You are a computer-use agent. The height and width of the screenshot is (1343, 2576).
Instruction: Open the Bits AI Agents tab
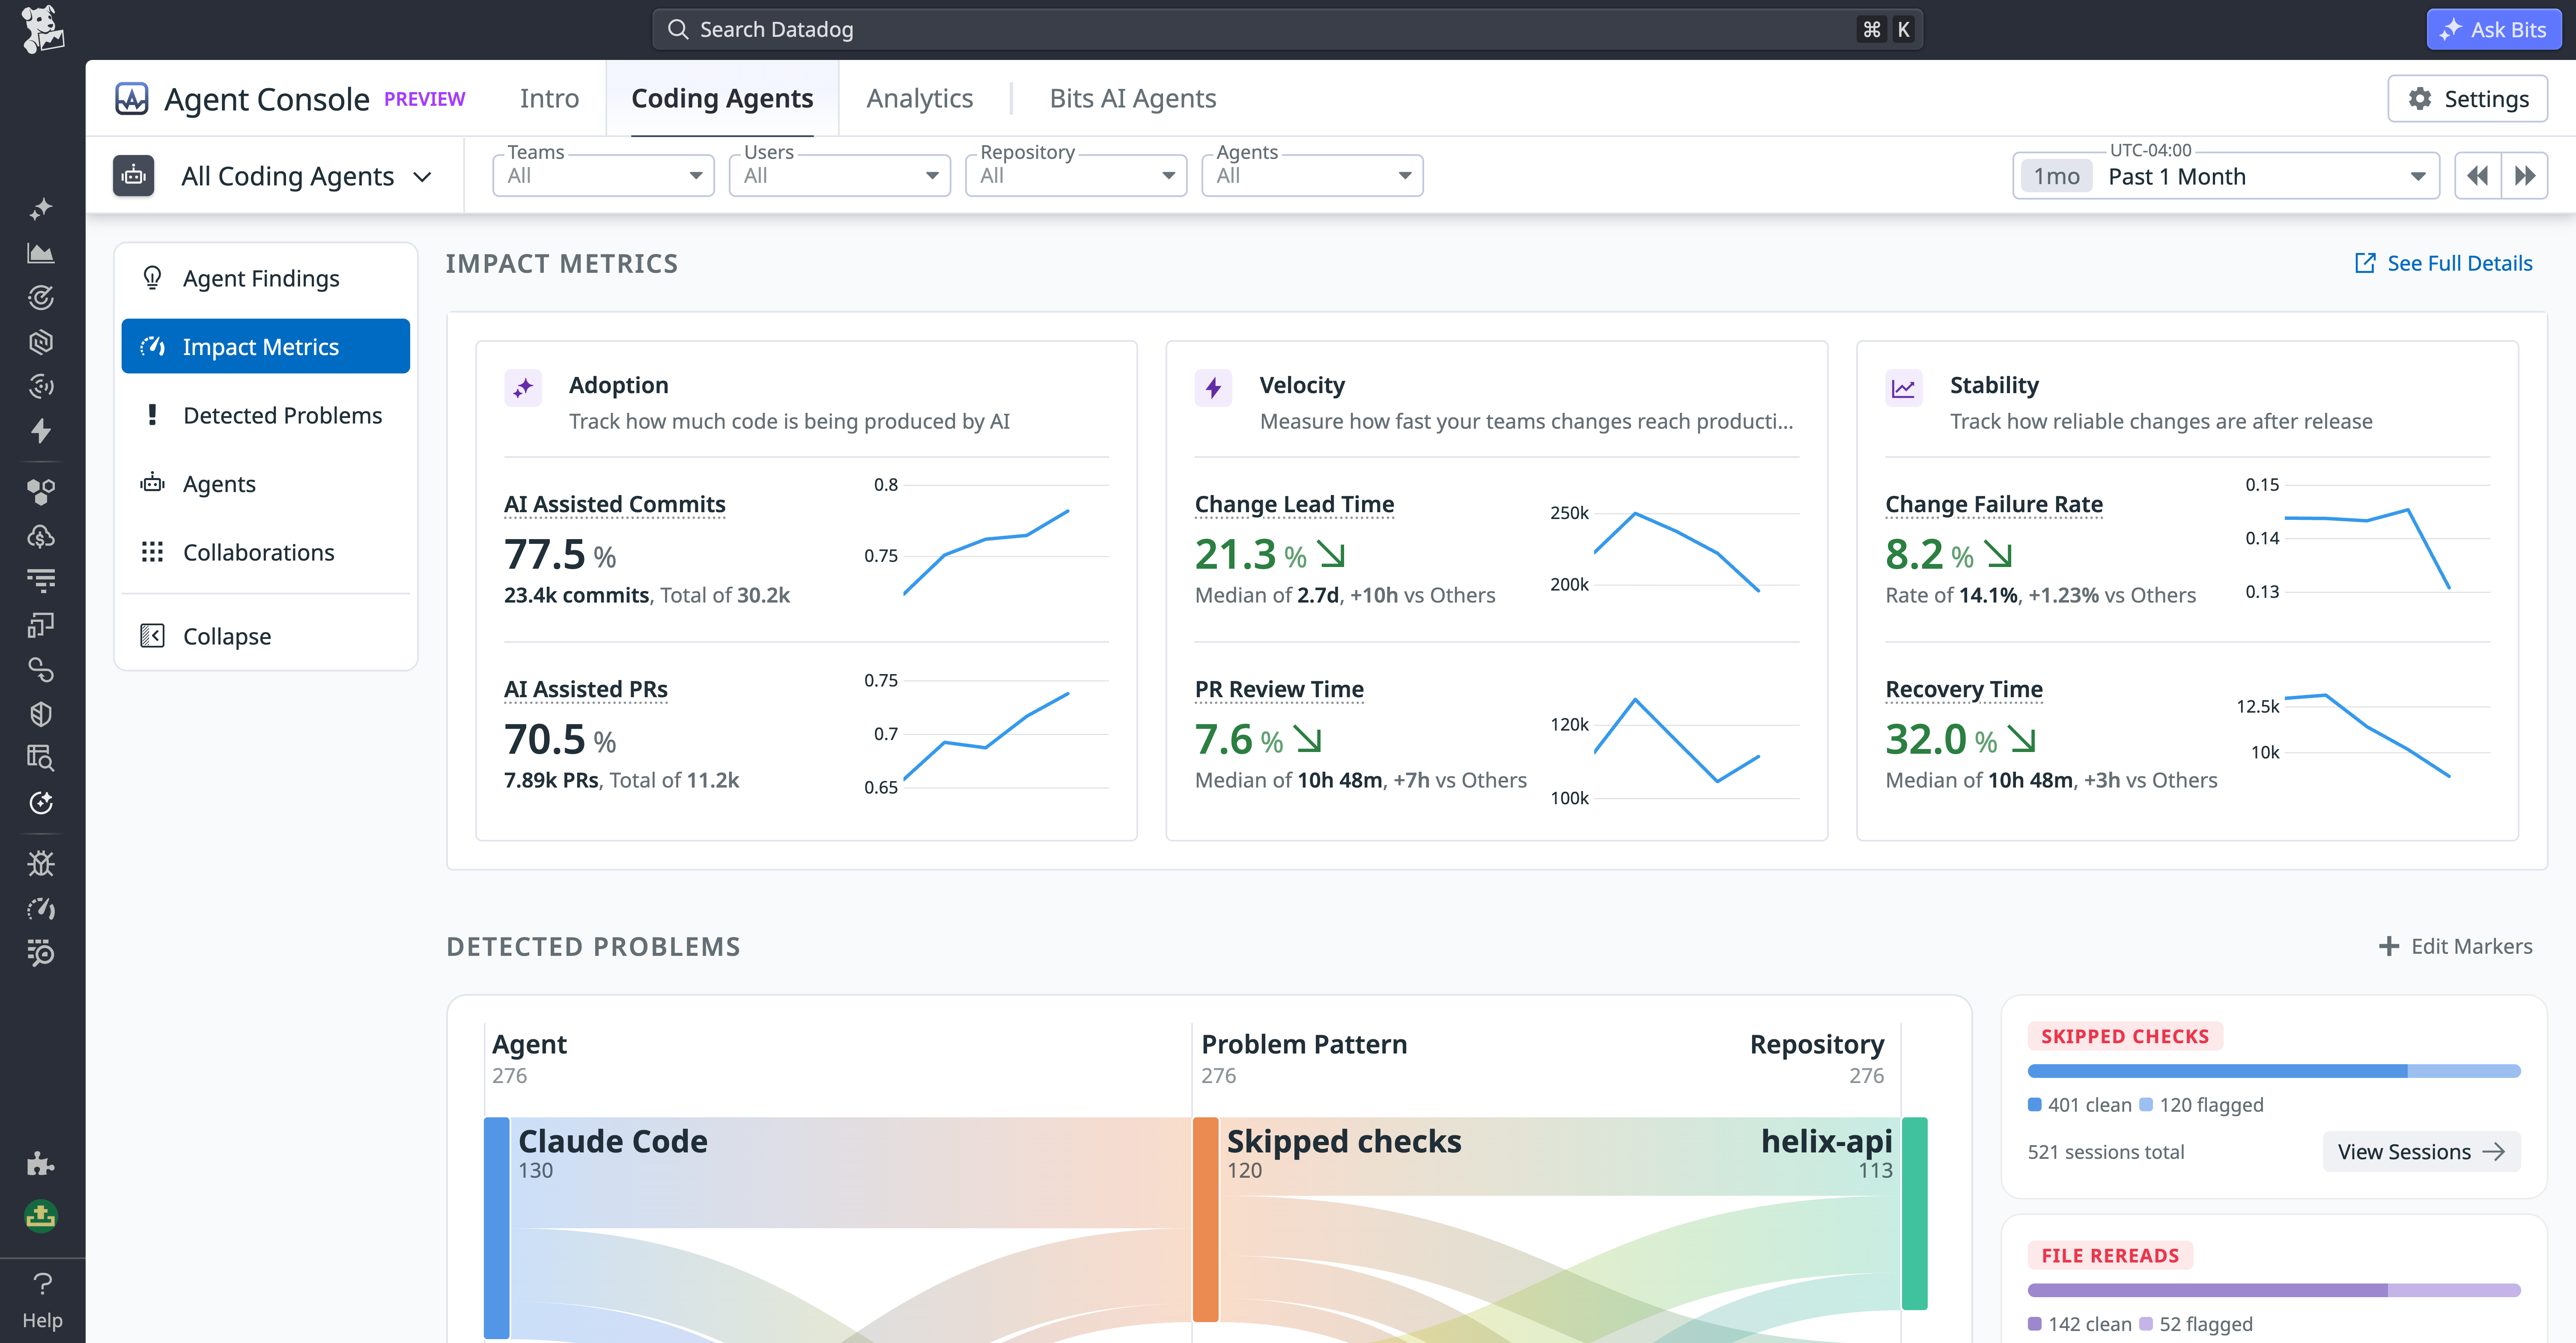[1133, 98]
